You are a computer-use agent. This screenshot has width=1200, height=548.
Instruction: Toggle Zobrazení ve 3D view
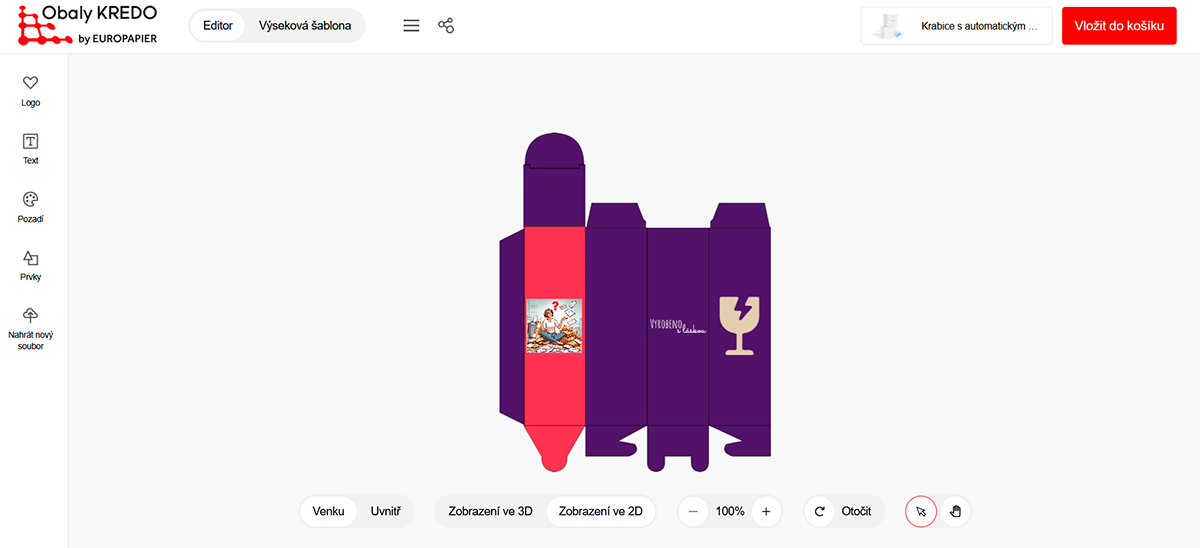point(490,511)
